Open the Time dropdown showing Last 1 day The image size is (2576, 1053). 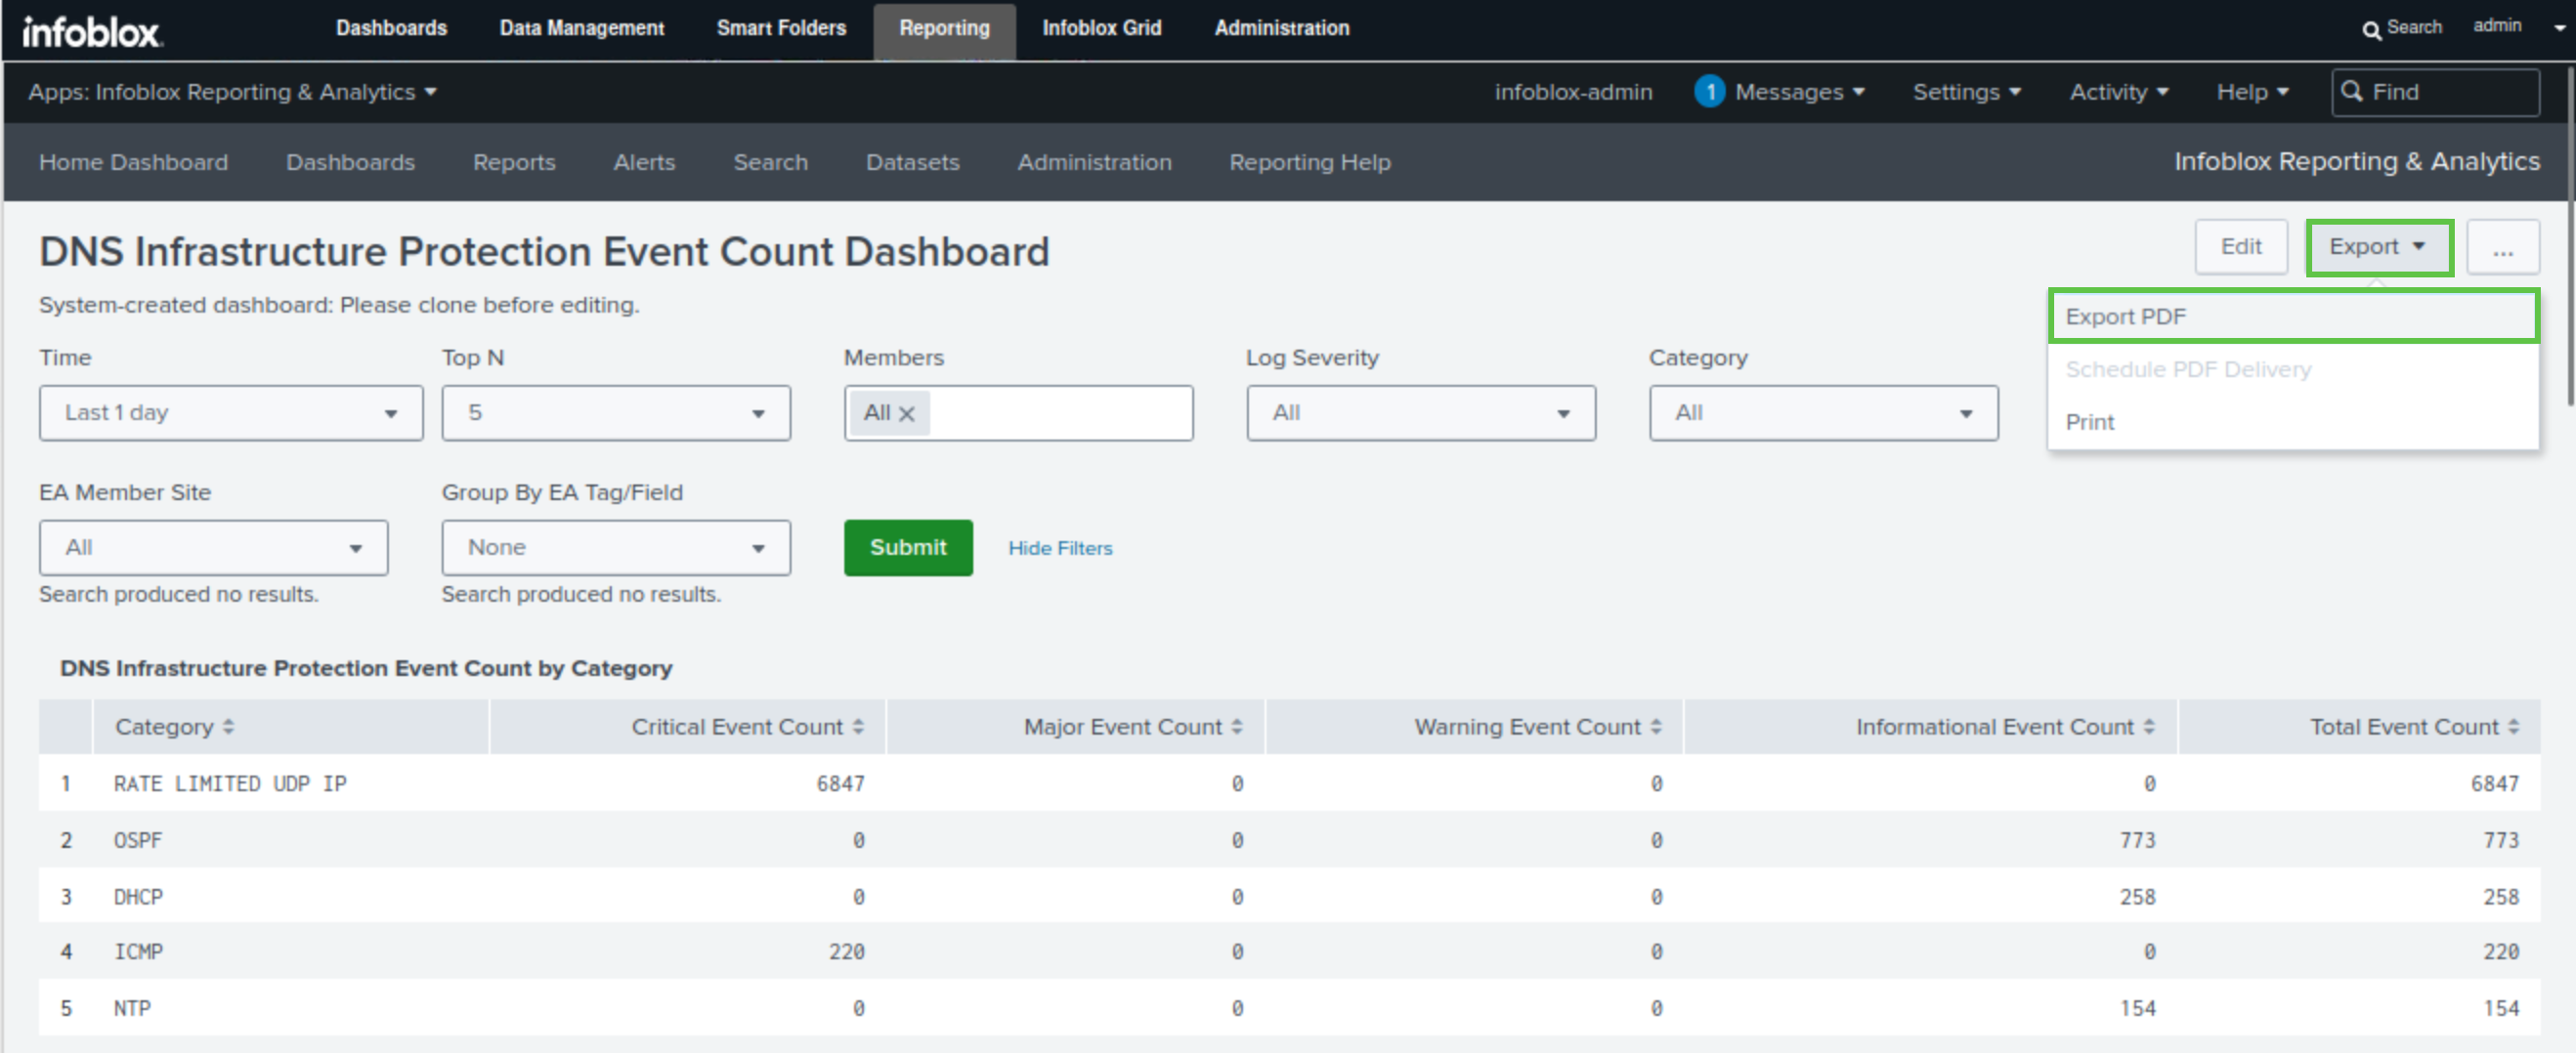pos(231,413)
